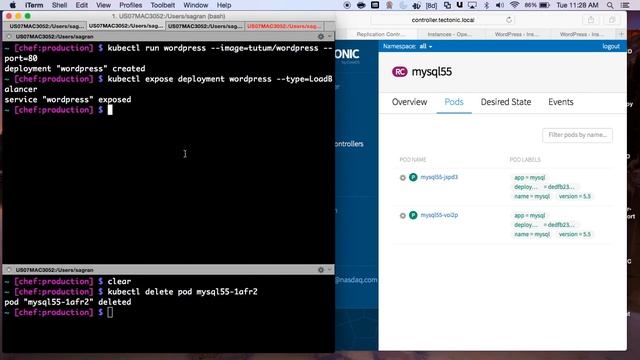Click app = mysql label on mysql55-jspd3
The width and height of the screenshot is (640, 360).
[529, 178]
